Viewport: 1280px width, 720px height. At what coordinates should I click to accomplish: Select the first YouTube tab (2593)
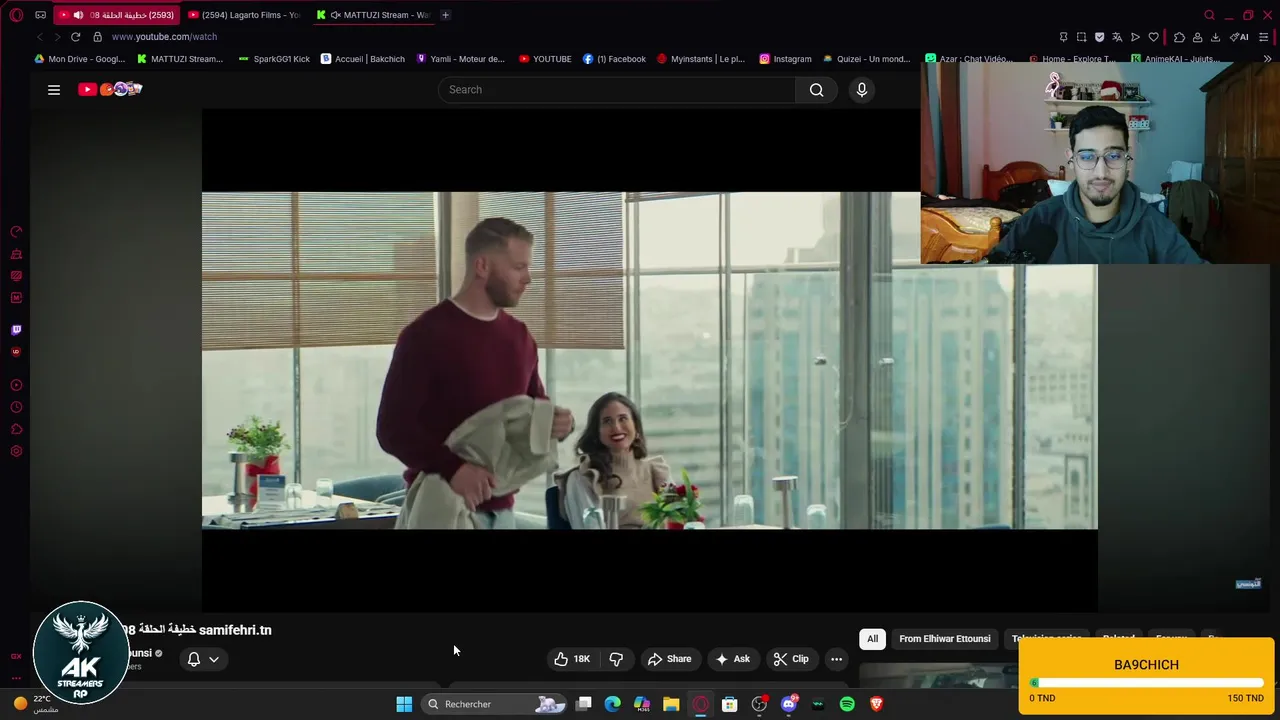(x=115, y=15)
